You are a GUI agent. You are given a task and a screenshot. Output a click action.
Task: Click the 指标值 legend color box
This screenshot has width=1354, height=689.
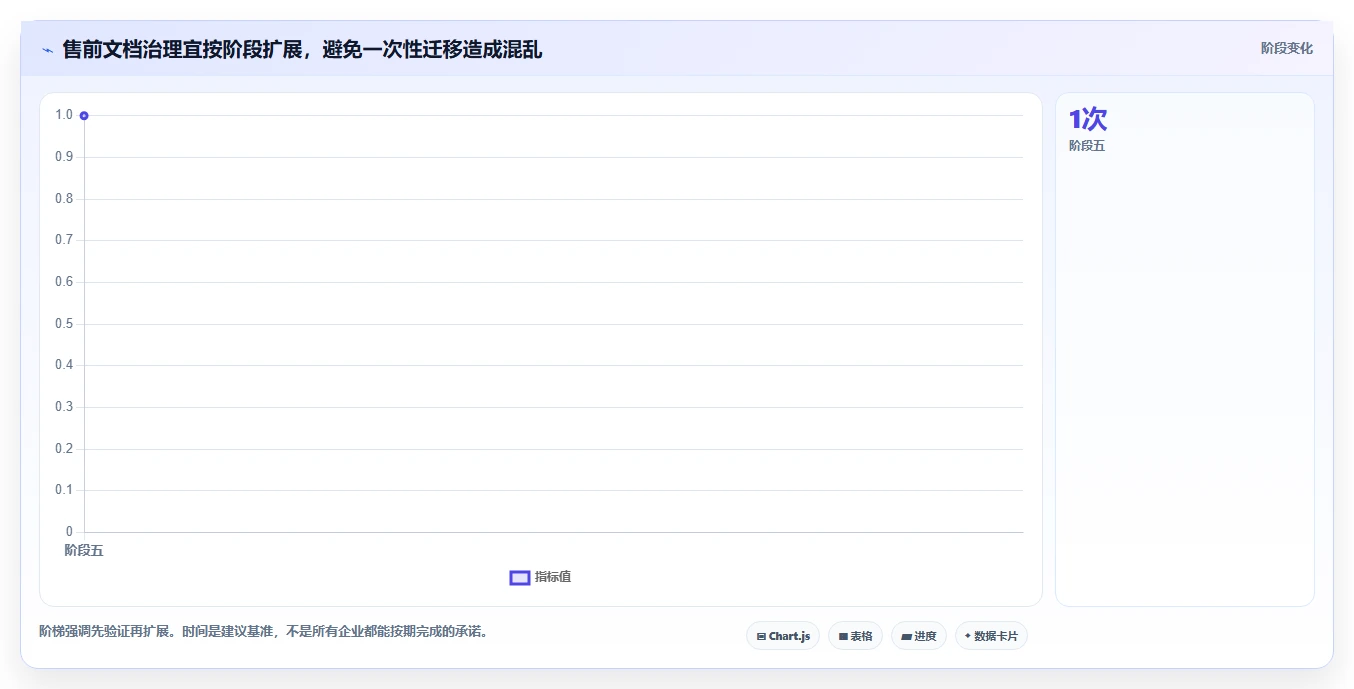coord(520,578)
